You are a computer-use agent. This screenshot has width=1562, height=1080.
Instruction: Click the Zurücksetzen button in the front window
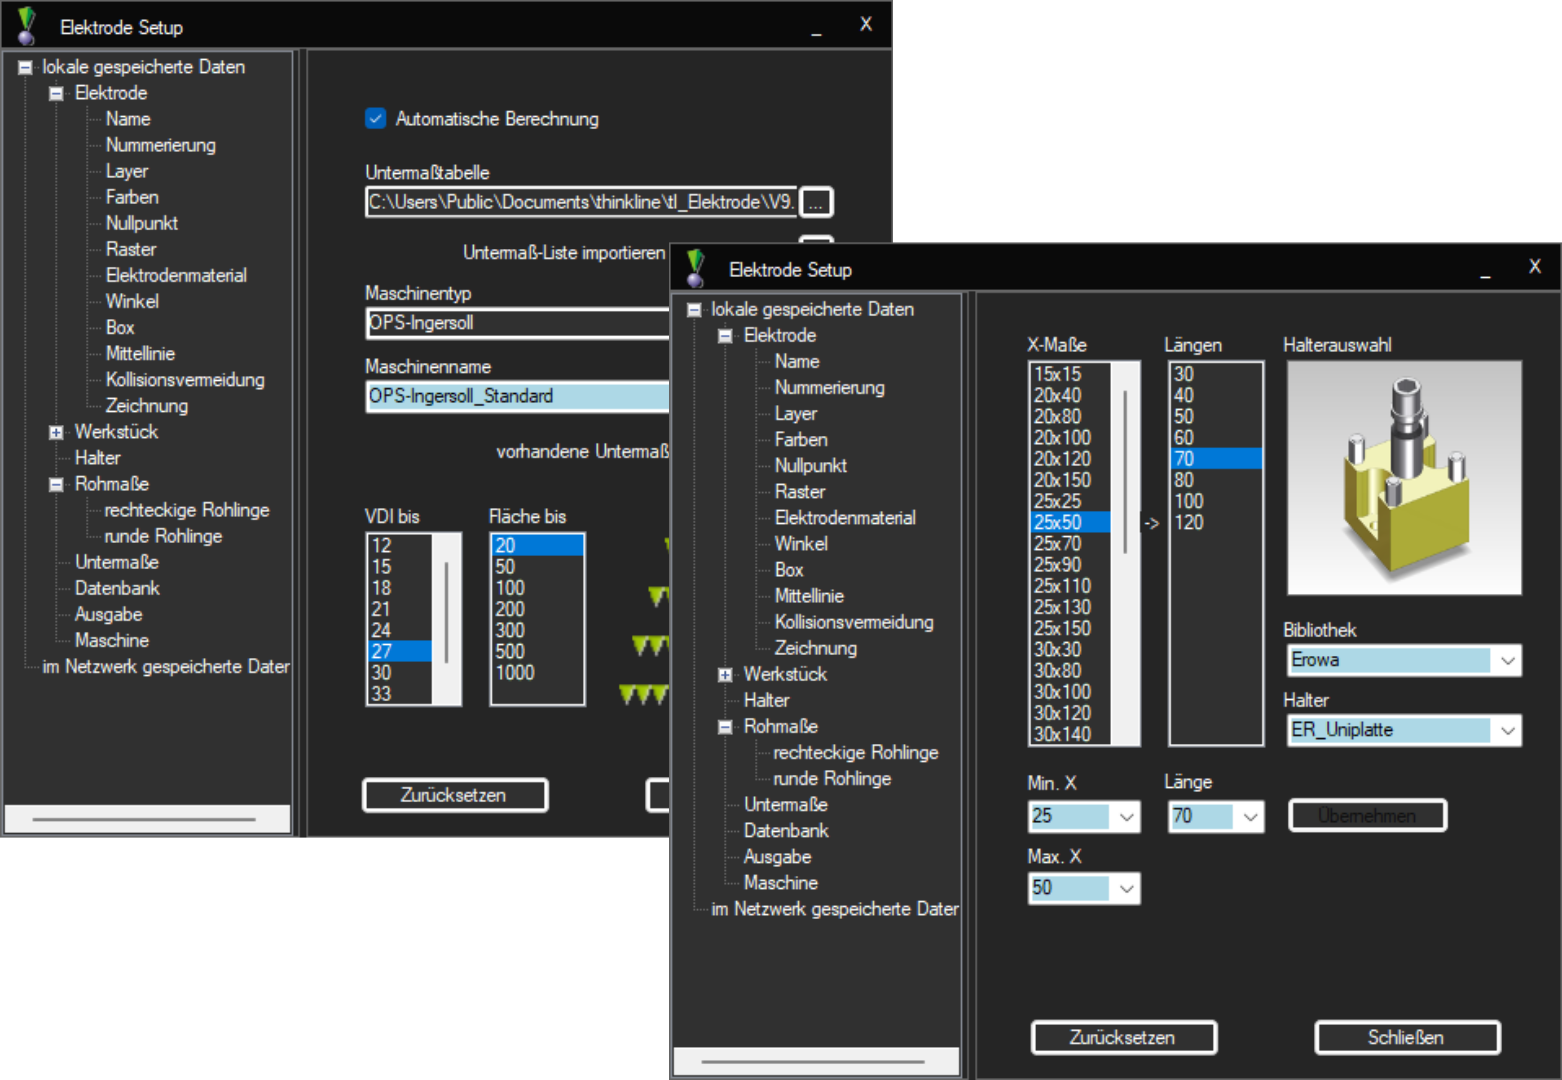[x=1123, y=1037]
